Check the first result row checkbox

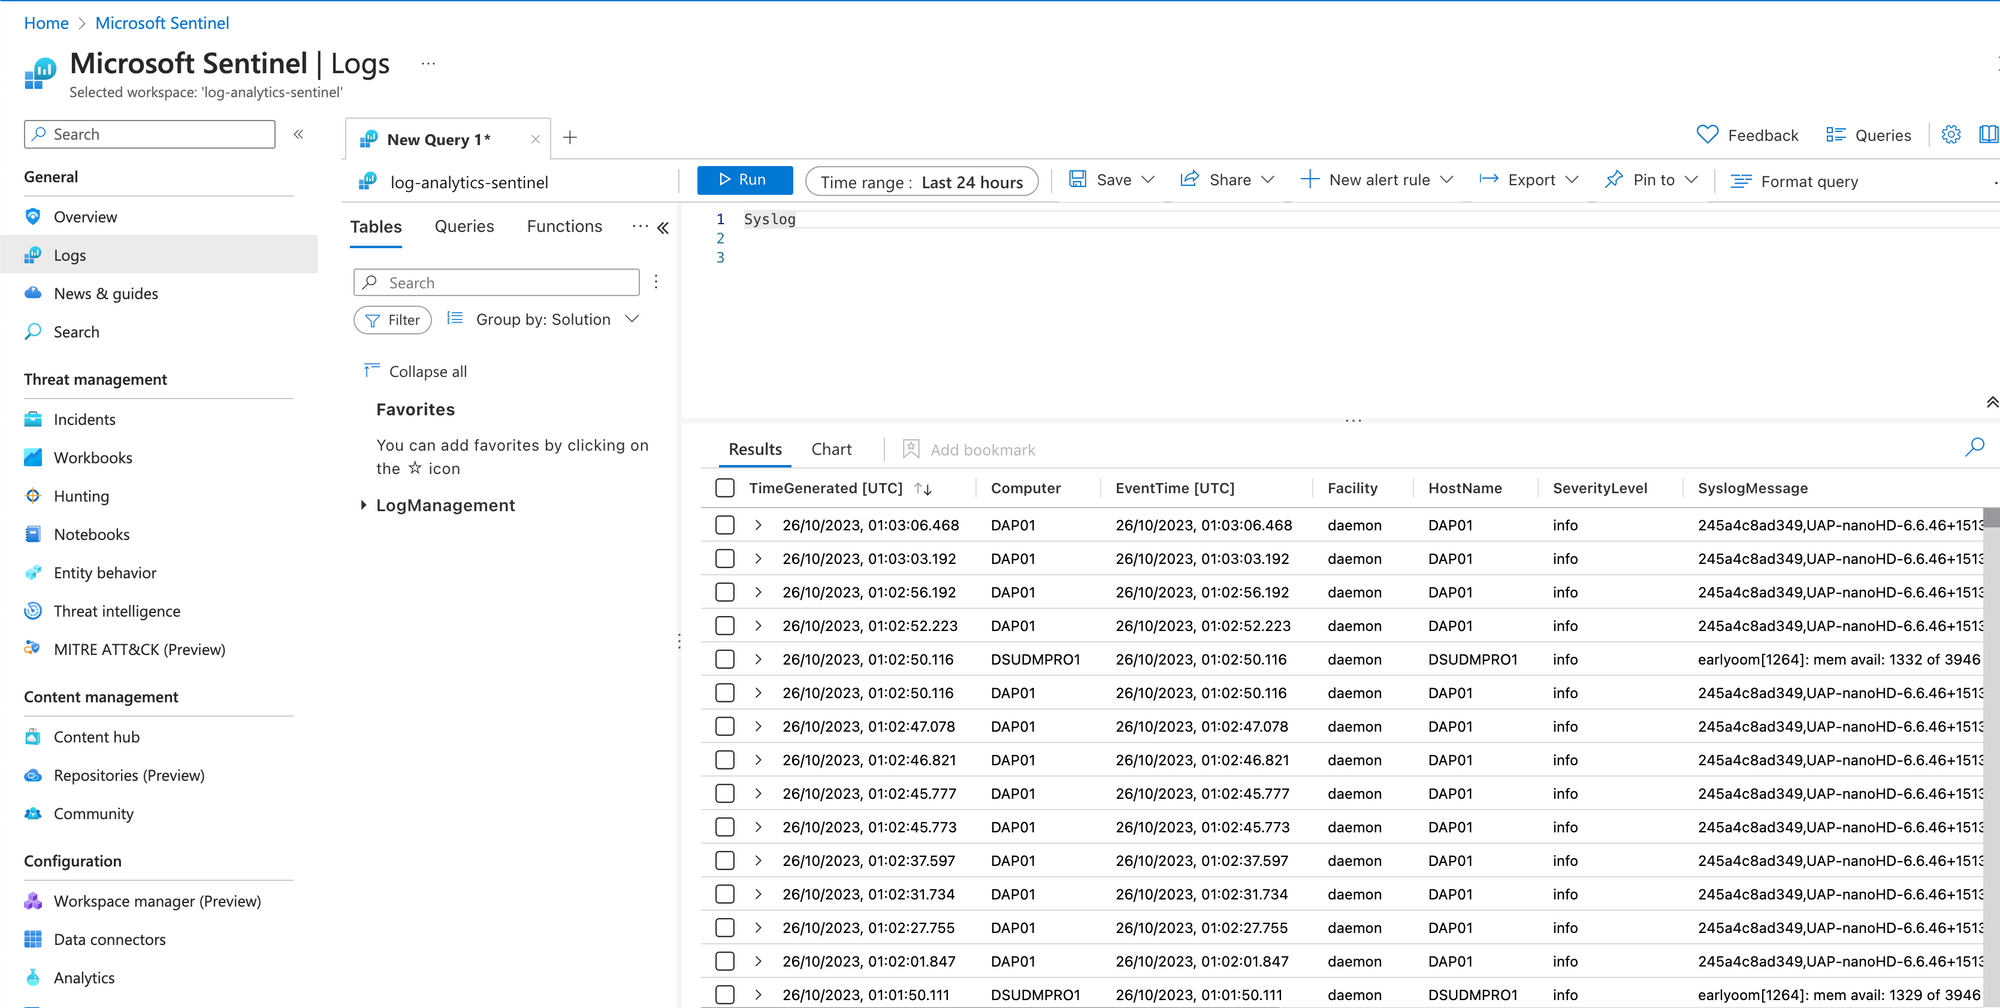tap(725, 525)
